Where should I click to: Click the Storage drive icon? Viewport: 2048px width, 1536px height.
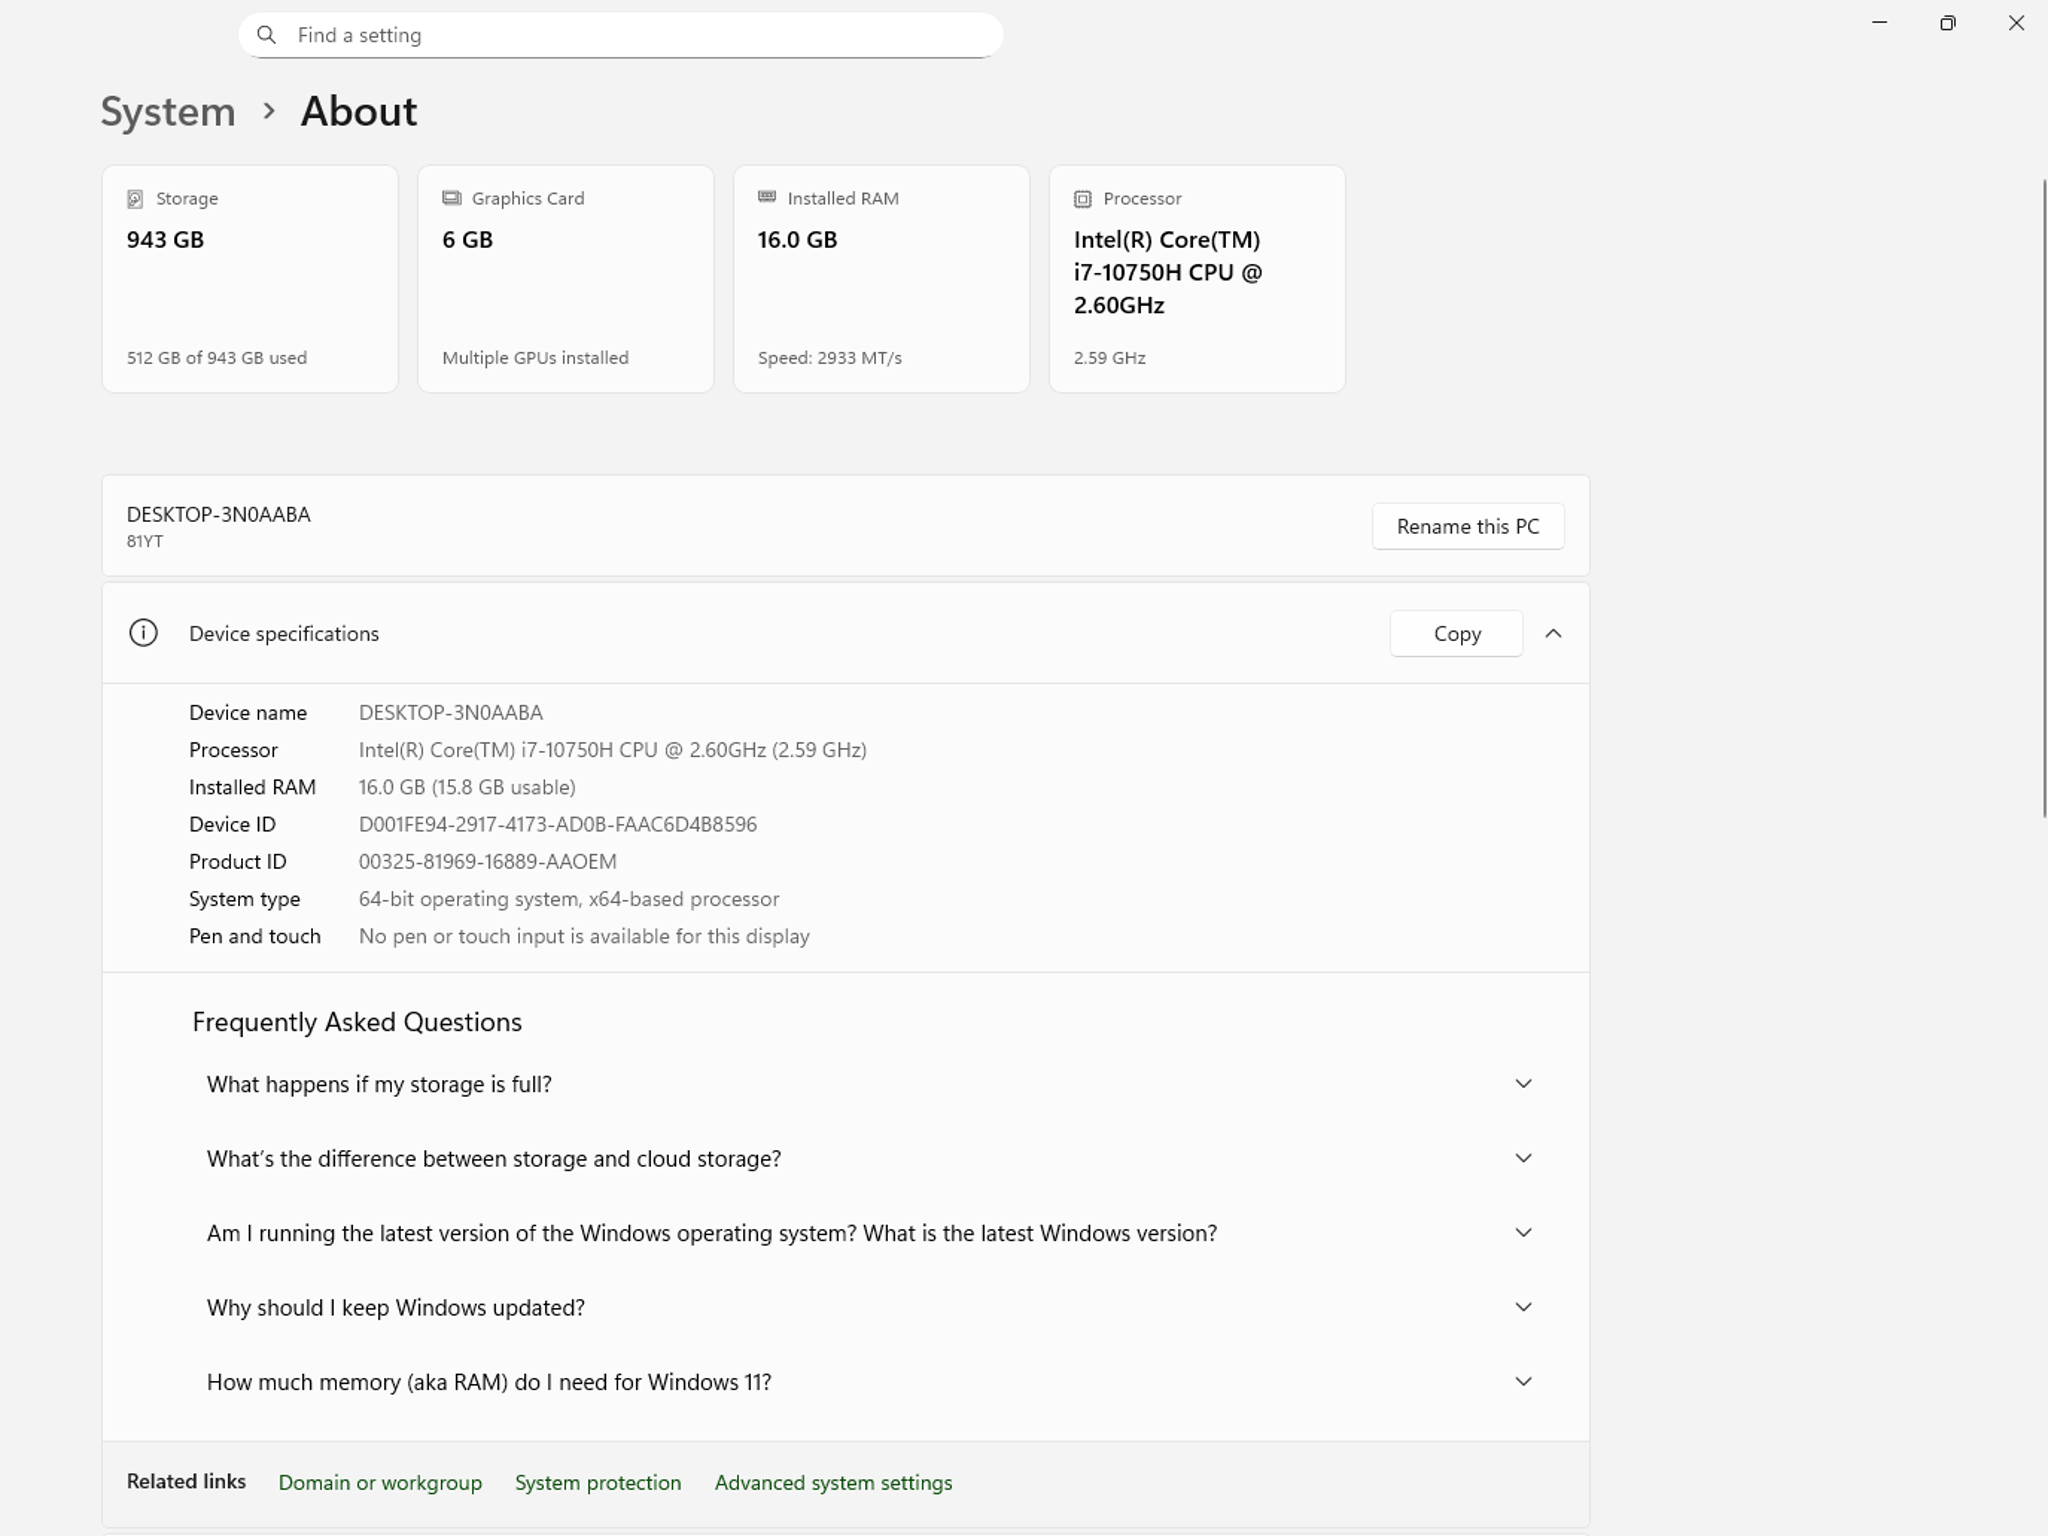tap(135, 199)
